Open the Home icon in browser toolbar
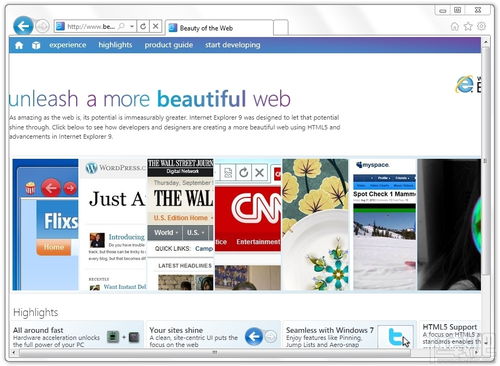Screen dimensions: 500x366 click(454, 26)
